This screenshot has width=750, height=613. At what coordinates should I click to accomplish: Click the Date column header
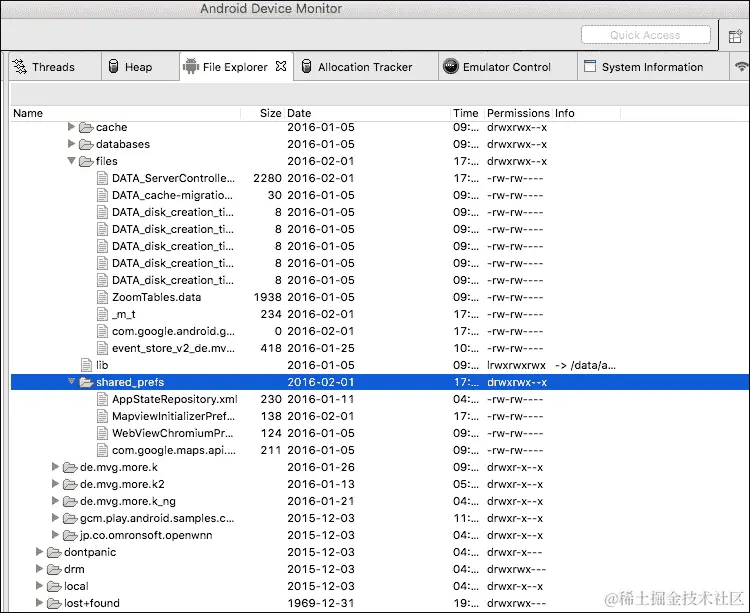coord(367,113)
